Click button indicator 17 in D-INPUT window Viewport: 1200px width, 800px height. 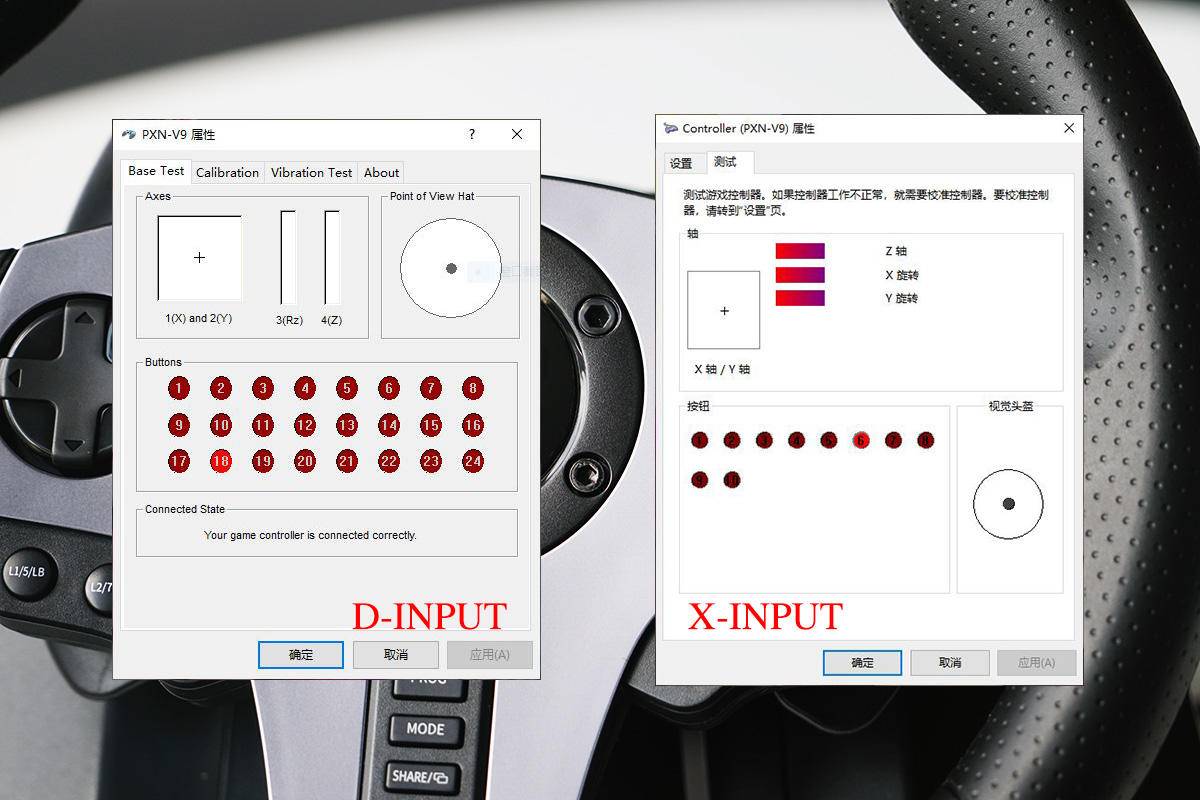tap(179, 461)
